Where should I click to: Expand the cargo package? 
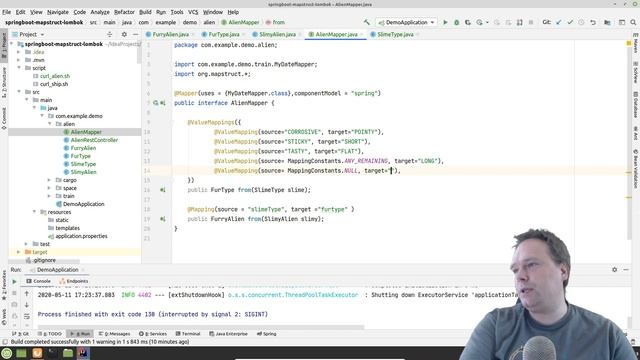click(x=50, y=180)
